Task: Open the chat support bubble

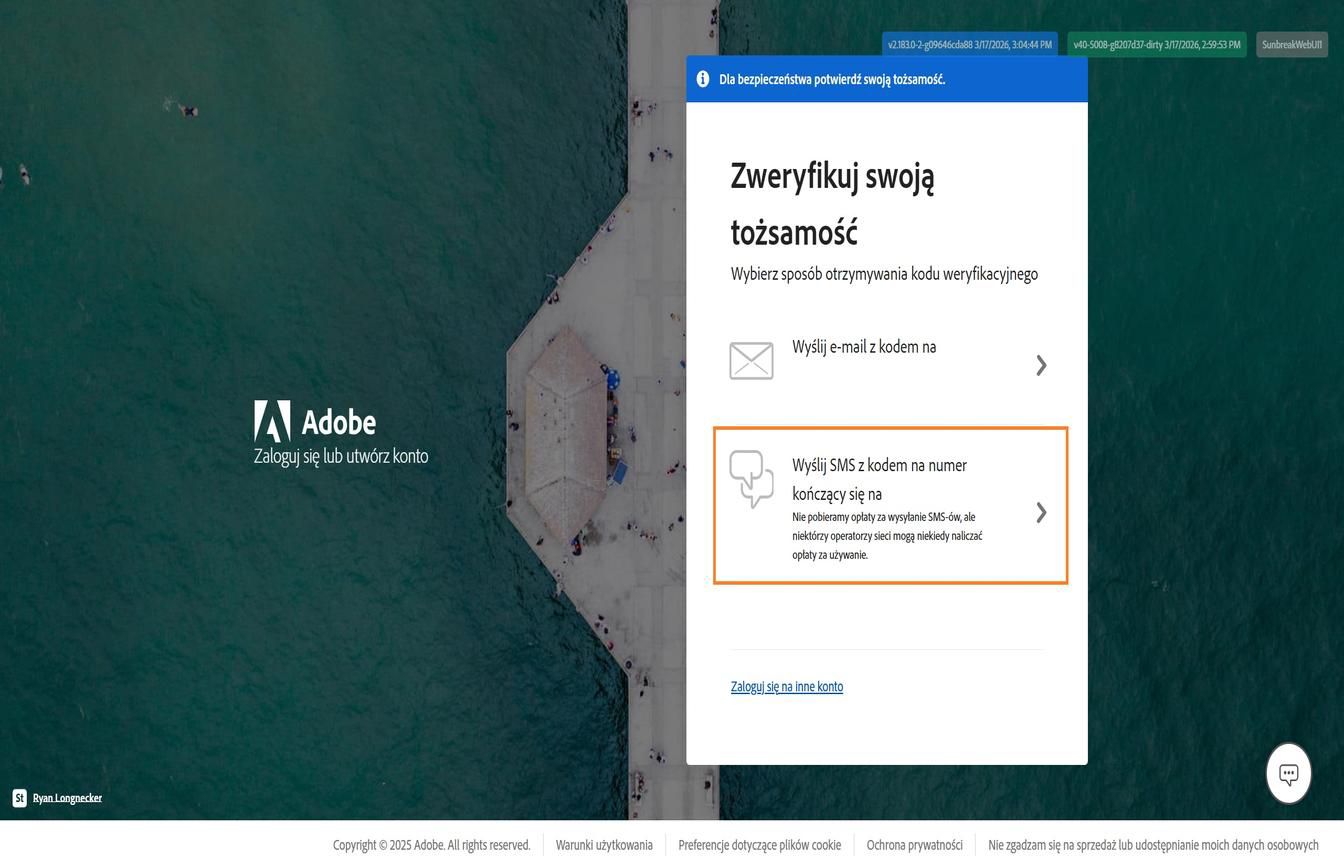Action: [x=1288, y=772]
